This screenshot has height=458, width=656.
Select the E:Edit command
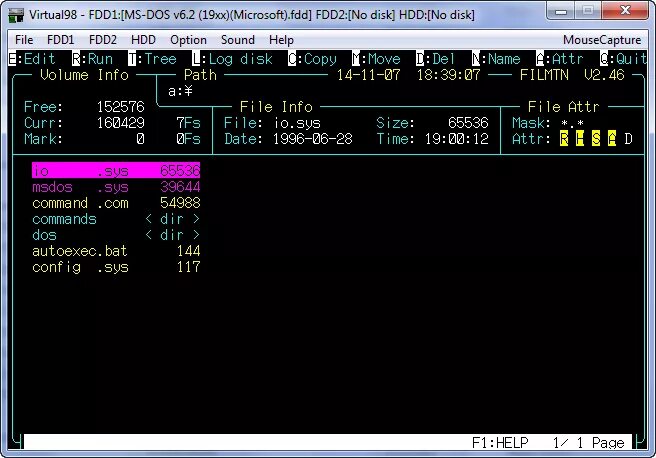point(32,59)
